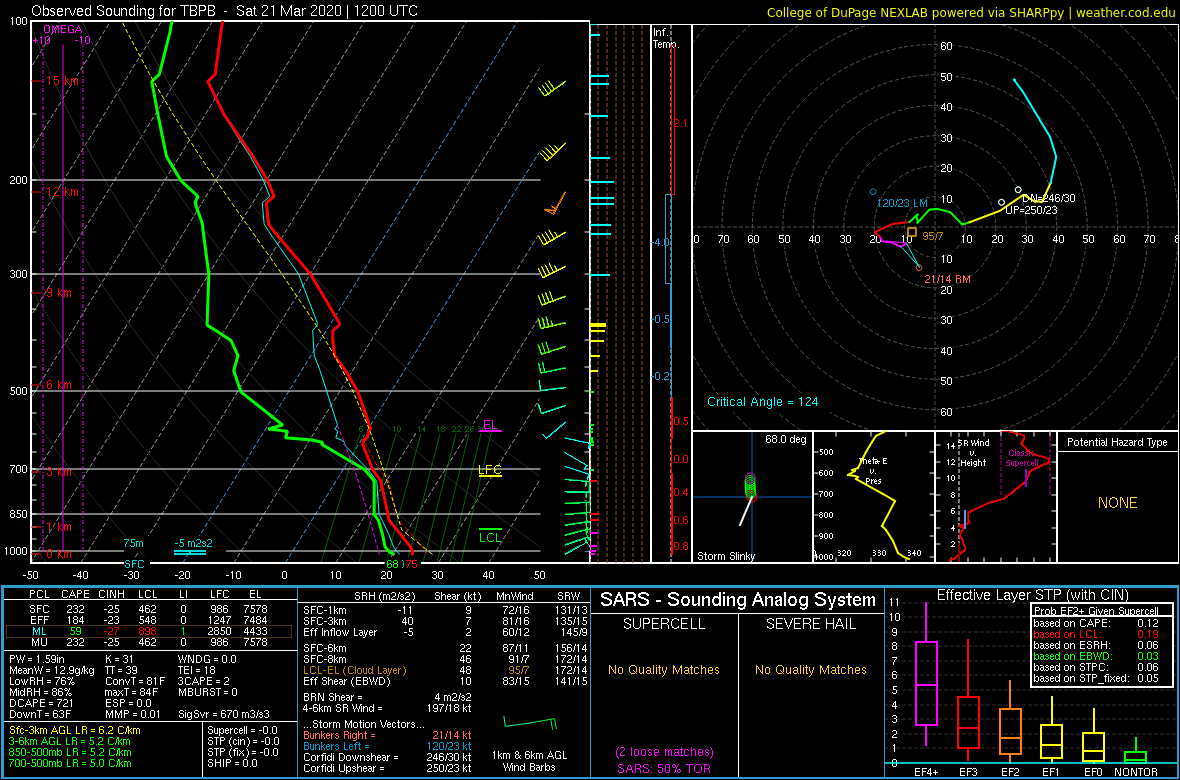The height and width of the screenshot is (780, 1180).
Task: Click the '21/14 RM' hodograph label
Action: (x=947, y=279)
